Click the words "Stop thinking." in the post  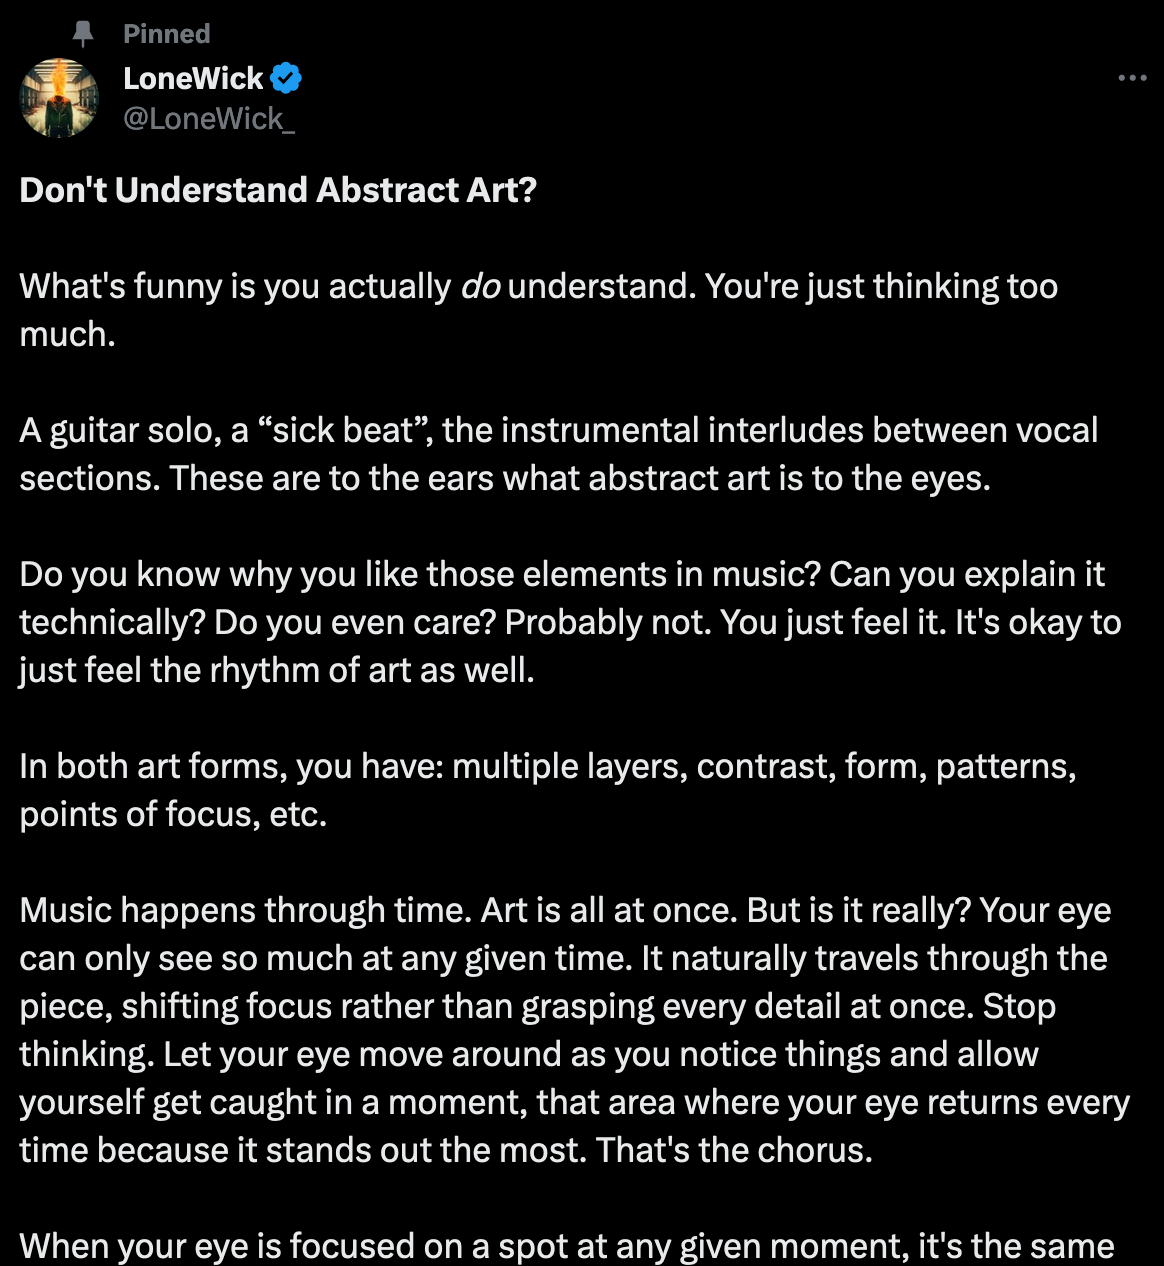coord(538,1030)
